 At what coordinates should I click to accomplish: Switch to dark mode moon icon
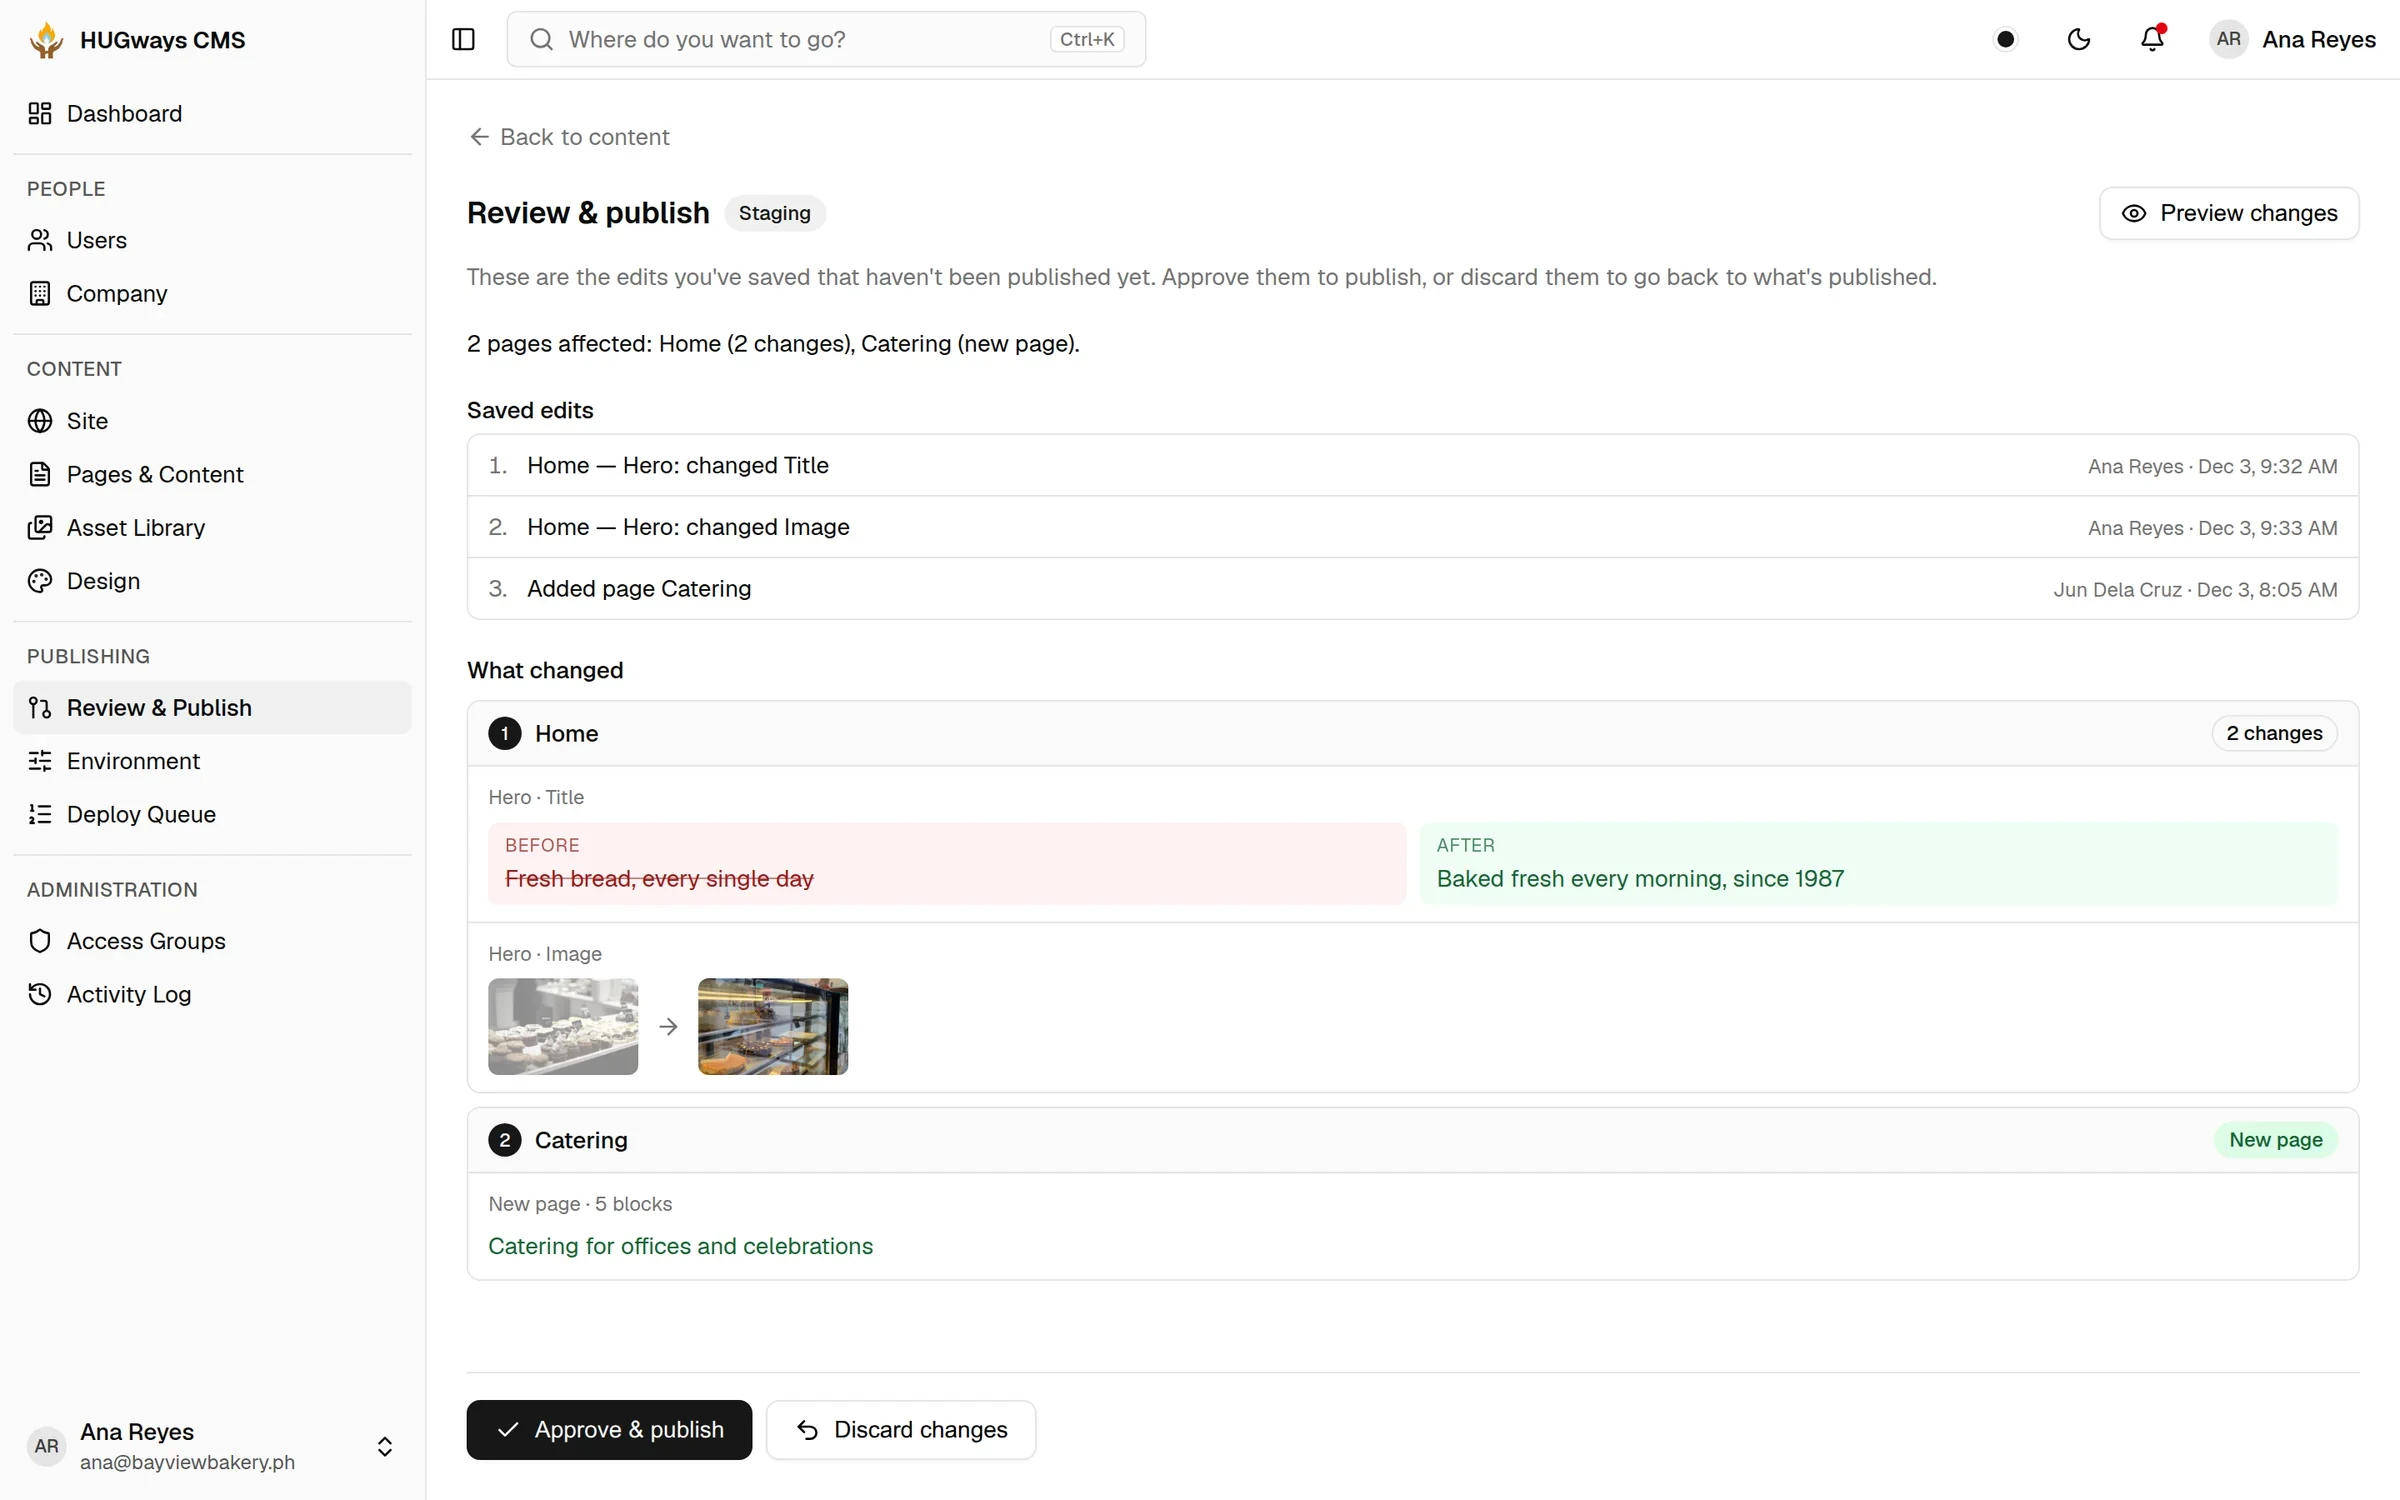(2079, 39)
